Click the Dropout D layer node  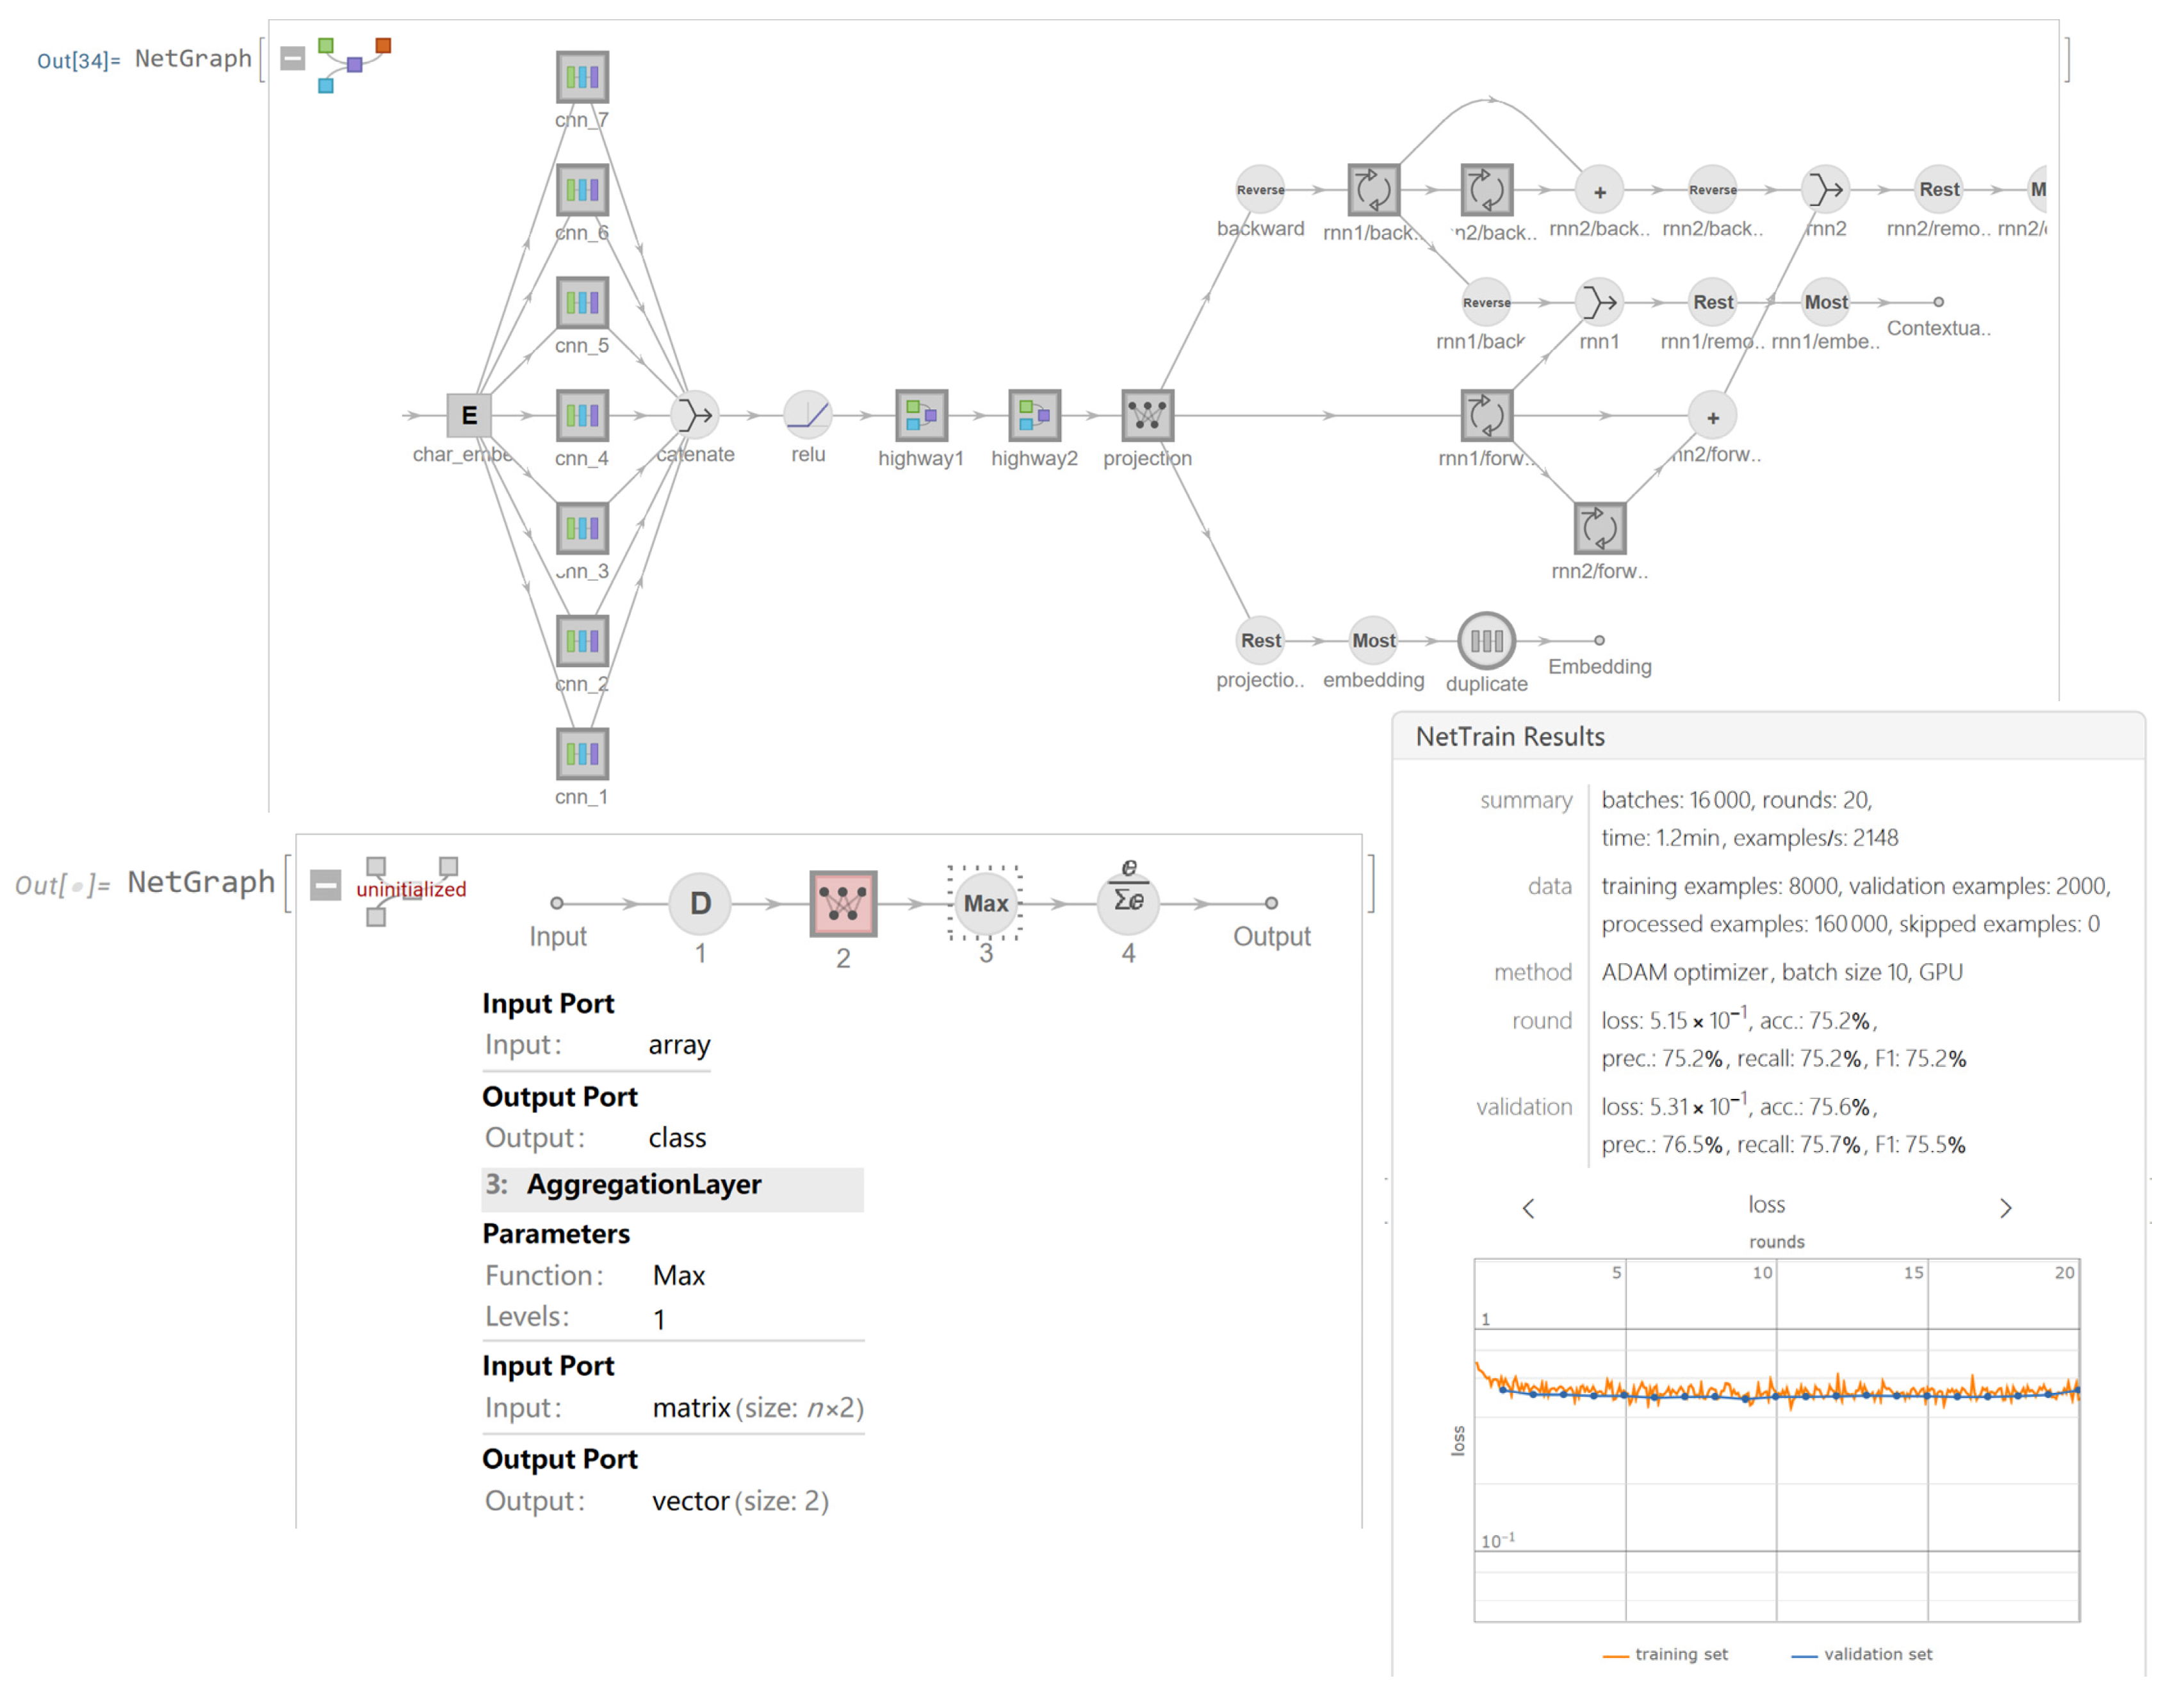699,902
